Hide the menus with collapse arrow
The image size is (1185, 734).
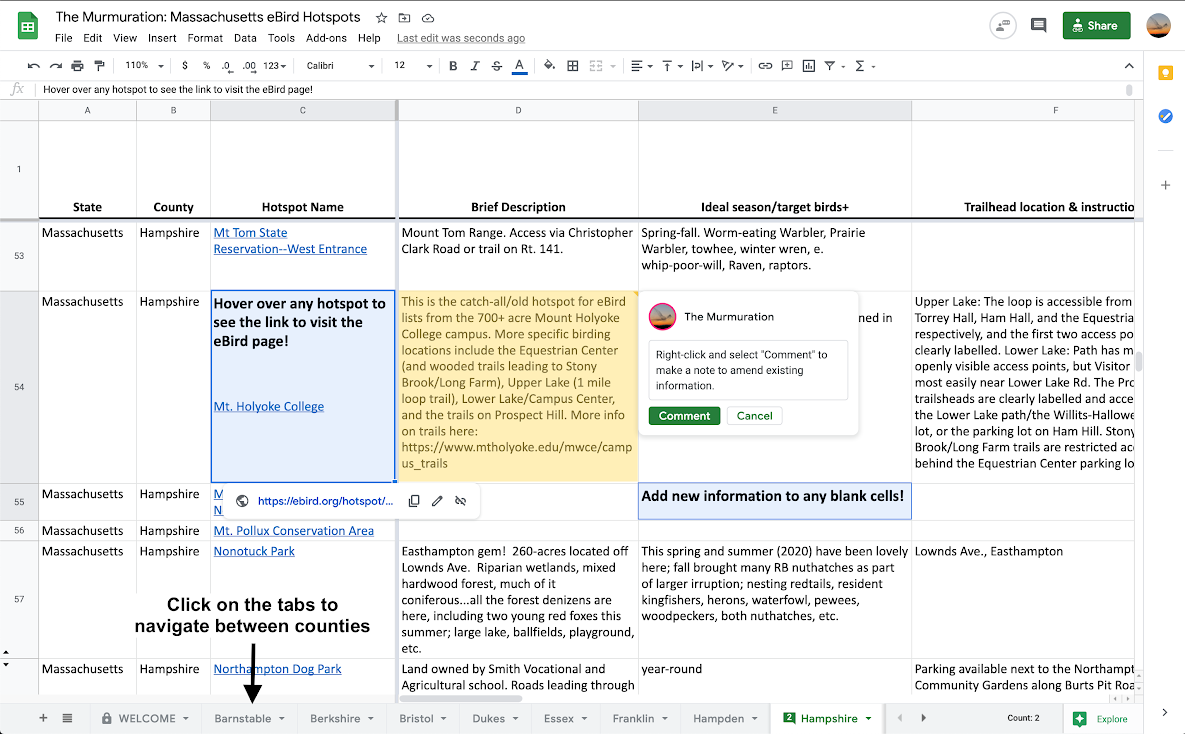click(1129, 66)
